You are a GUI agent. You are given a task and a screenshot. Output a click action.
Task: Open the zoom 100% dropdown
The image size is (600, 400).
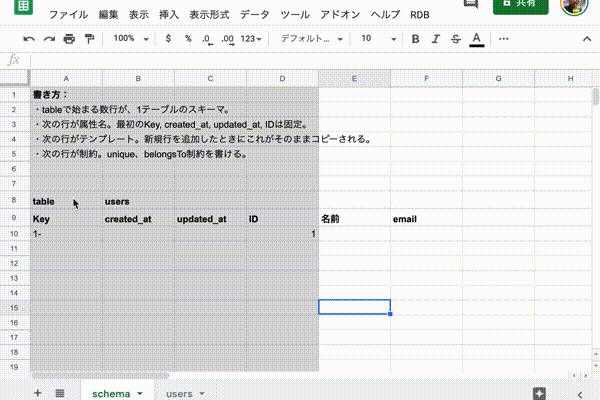130,39
